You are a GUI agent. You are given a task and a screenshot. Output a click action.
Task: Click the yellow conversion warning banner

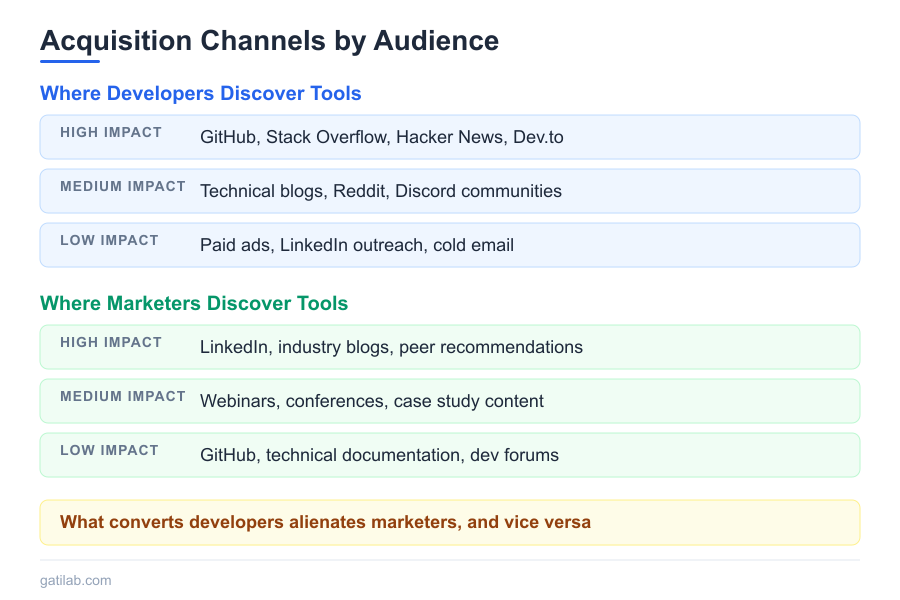click(x=450, y=522)
